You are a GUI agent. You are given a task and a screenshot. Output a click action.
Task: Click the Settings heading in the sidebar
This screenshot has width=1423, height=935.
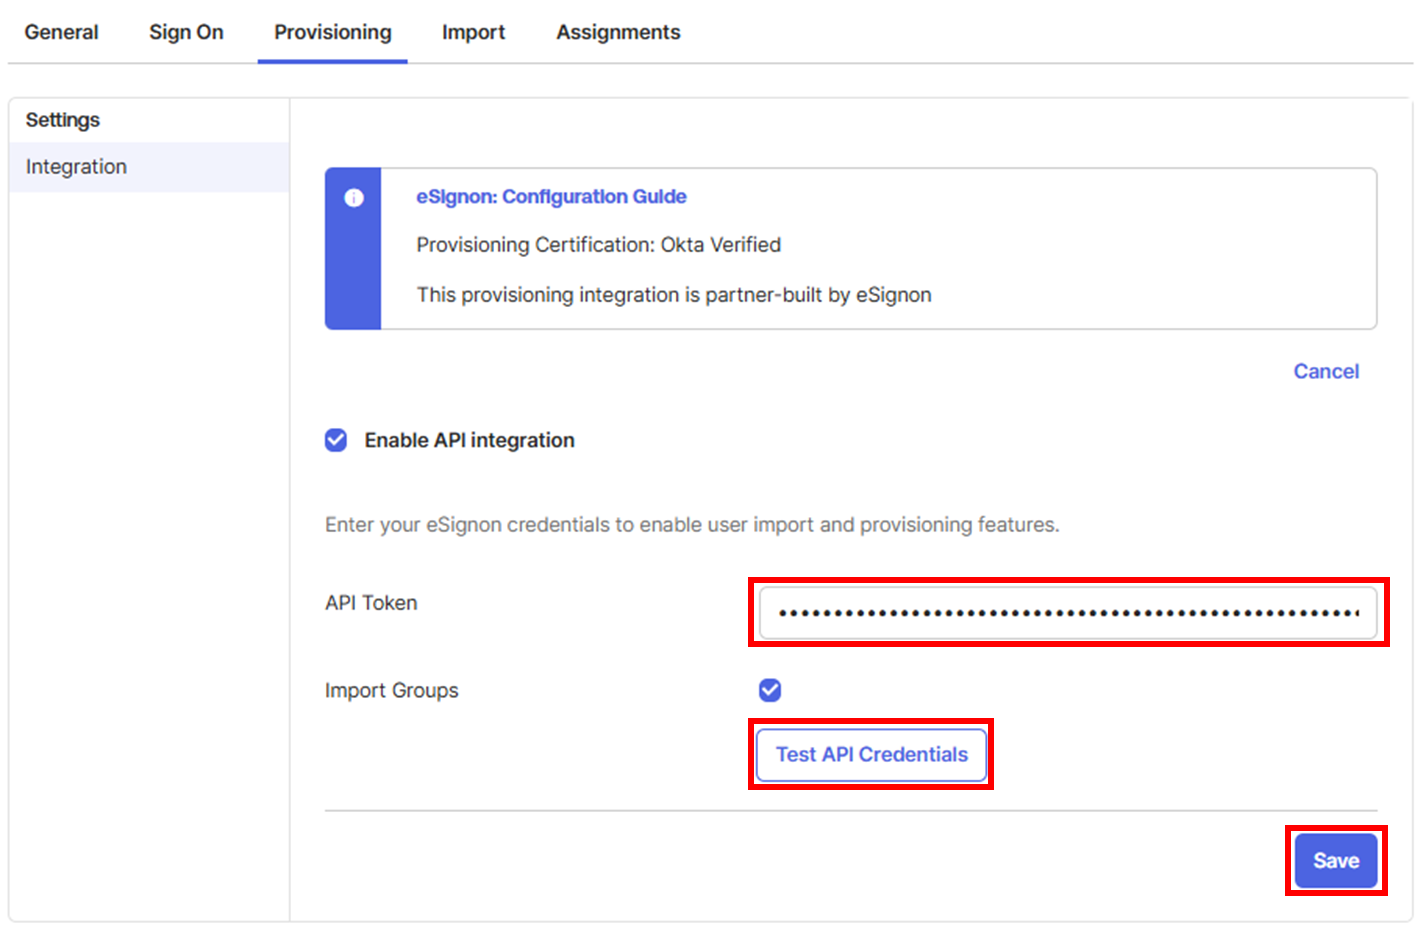(x=63, y=120)
